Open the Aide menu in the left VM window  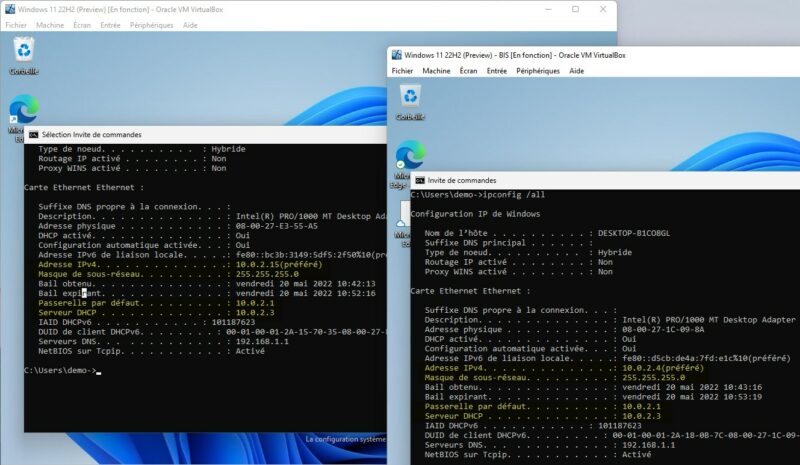pos(190,25)
